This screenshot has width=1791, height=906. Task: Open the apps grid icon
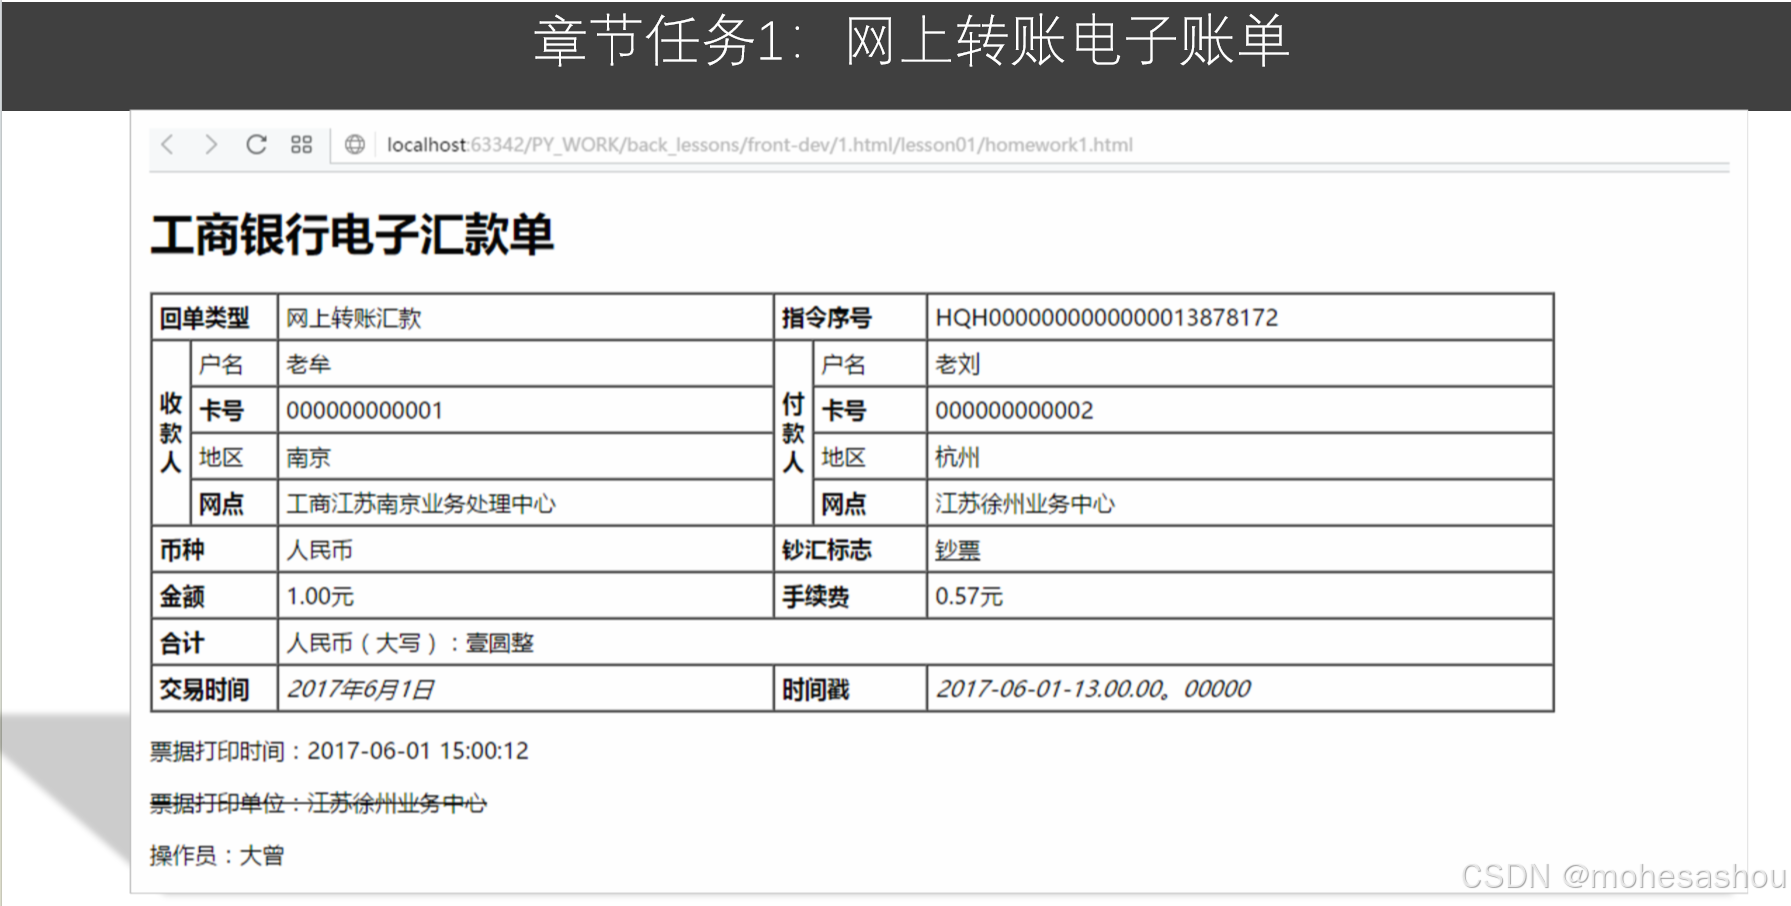(301, 145)
